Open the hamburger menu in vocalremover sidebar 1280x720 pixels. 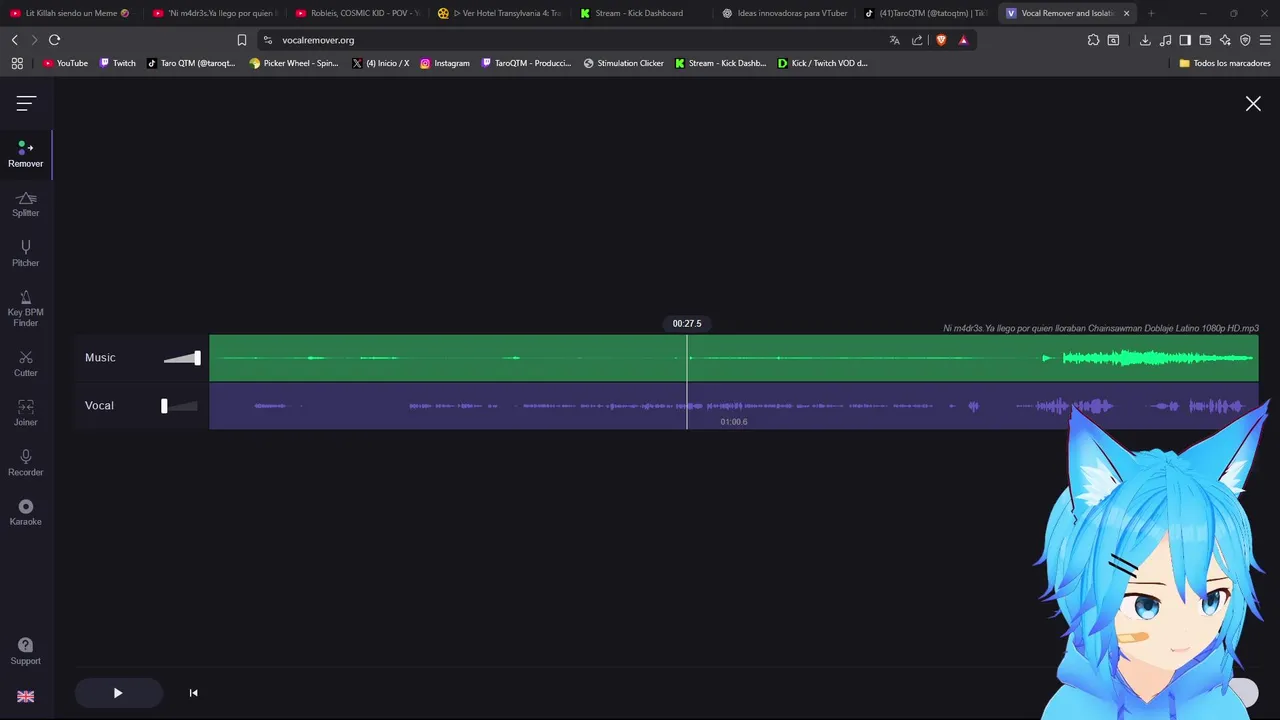pyautogui.click(x=26, y=103)
